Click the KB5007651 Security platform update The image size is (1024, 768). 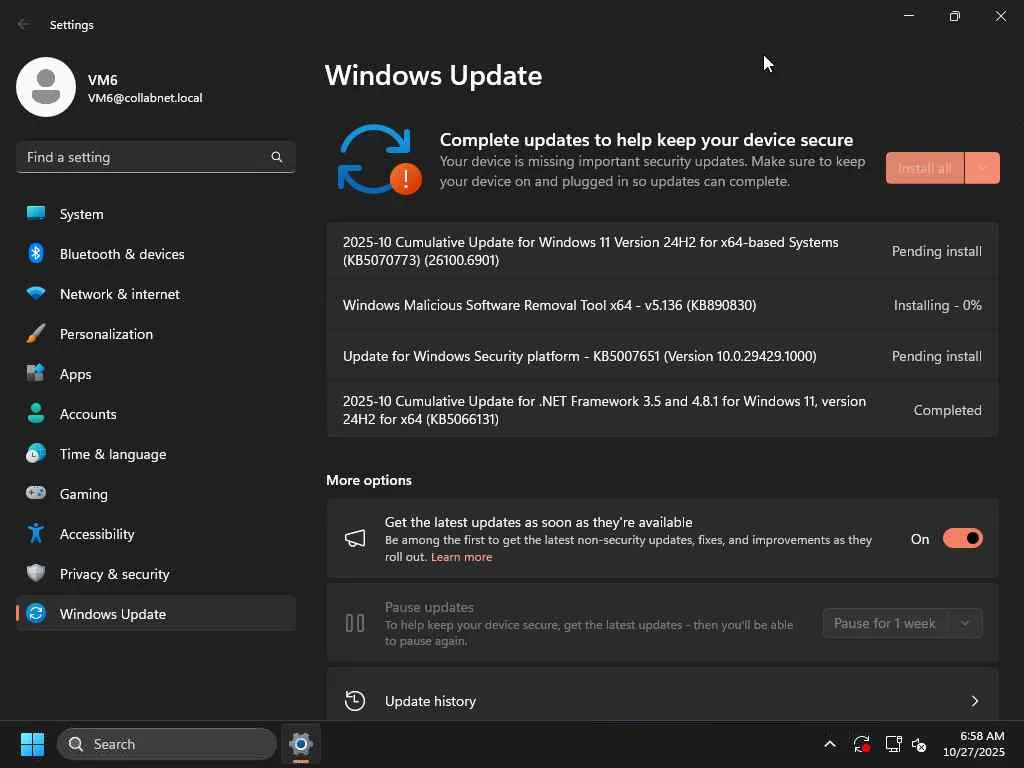pyautogui.click(x=662, y=356)
